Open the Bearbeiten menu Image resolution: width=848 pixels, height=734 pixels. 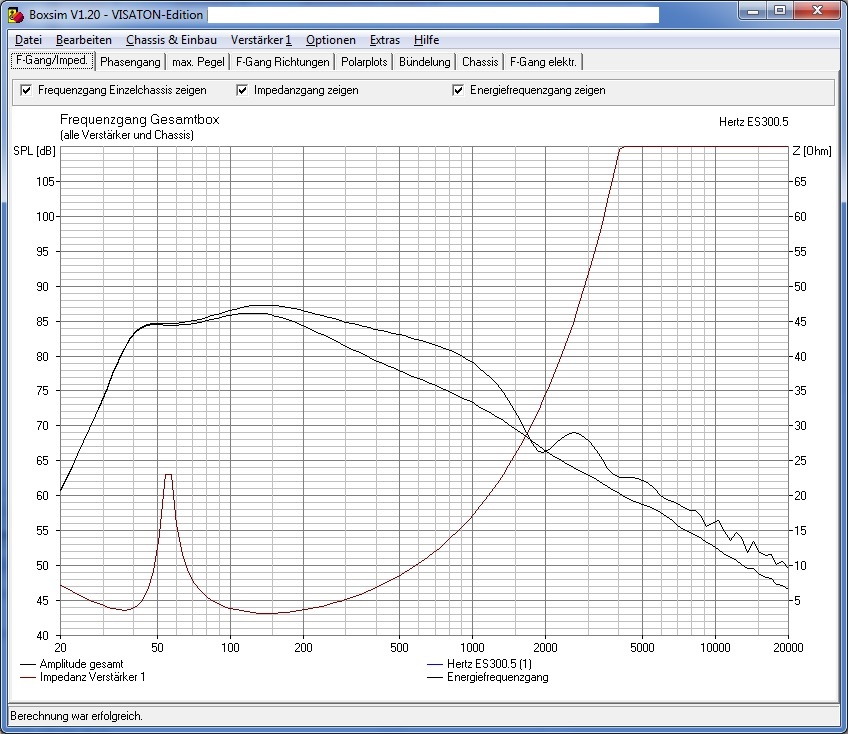(83, 40)
